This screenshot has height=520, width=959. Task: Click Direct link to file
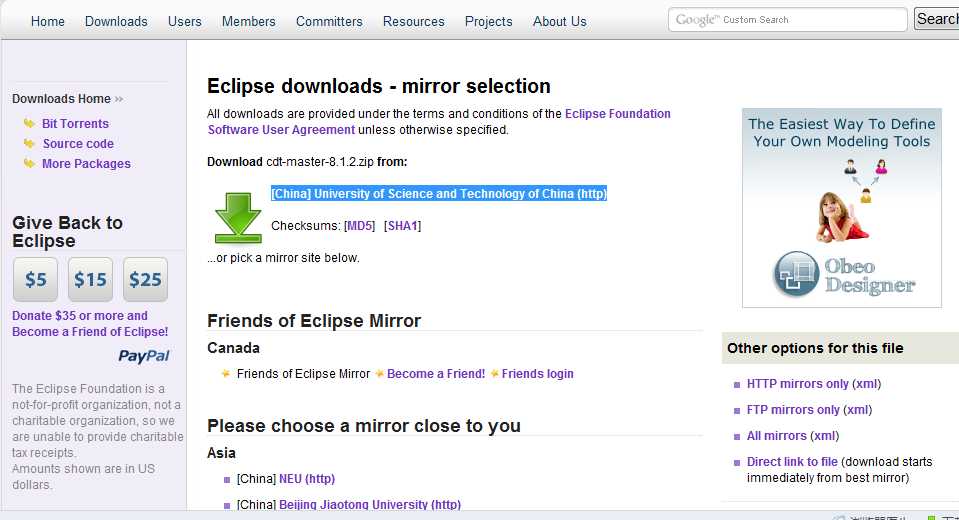coord(792,462)
